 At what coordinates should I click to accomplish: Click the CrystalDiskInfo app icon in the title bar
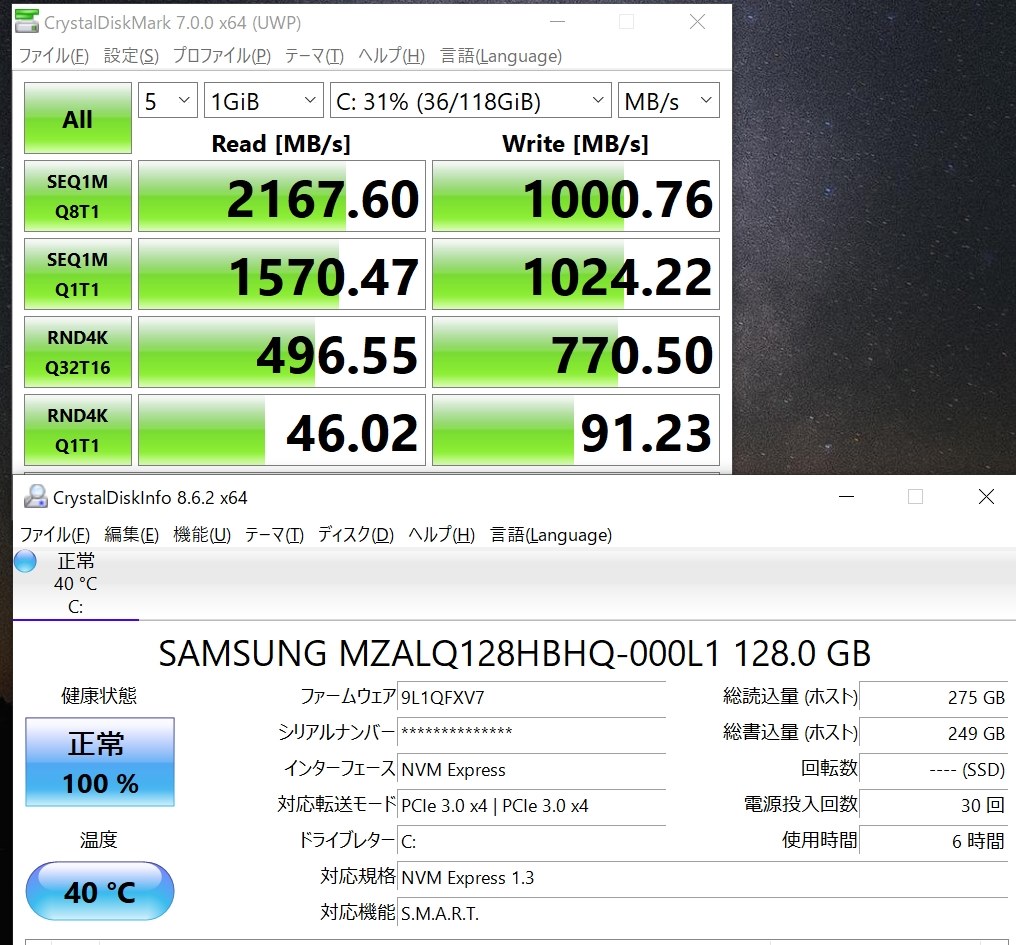click(34, 496)
